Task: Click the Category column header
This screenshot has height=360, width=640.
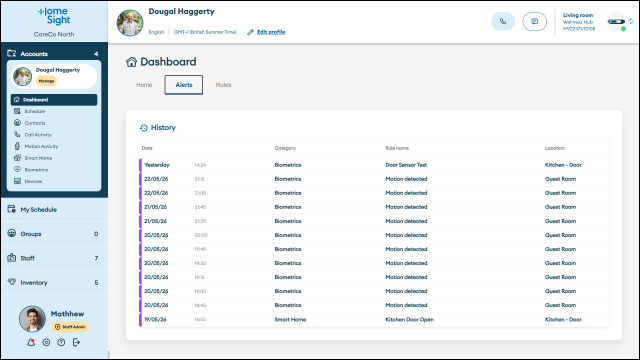Action: click(285, 148)
